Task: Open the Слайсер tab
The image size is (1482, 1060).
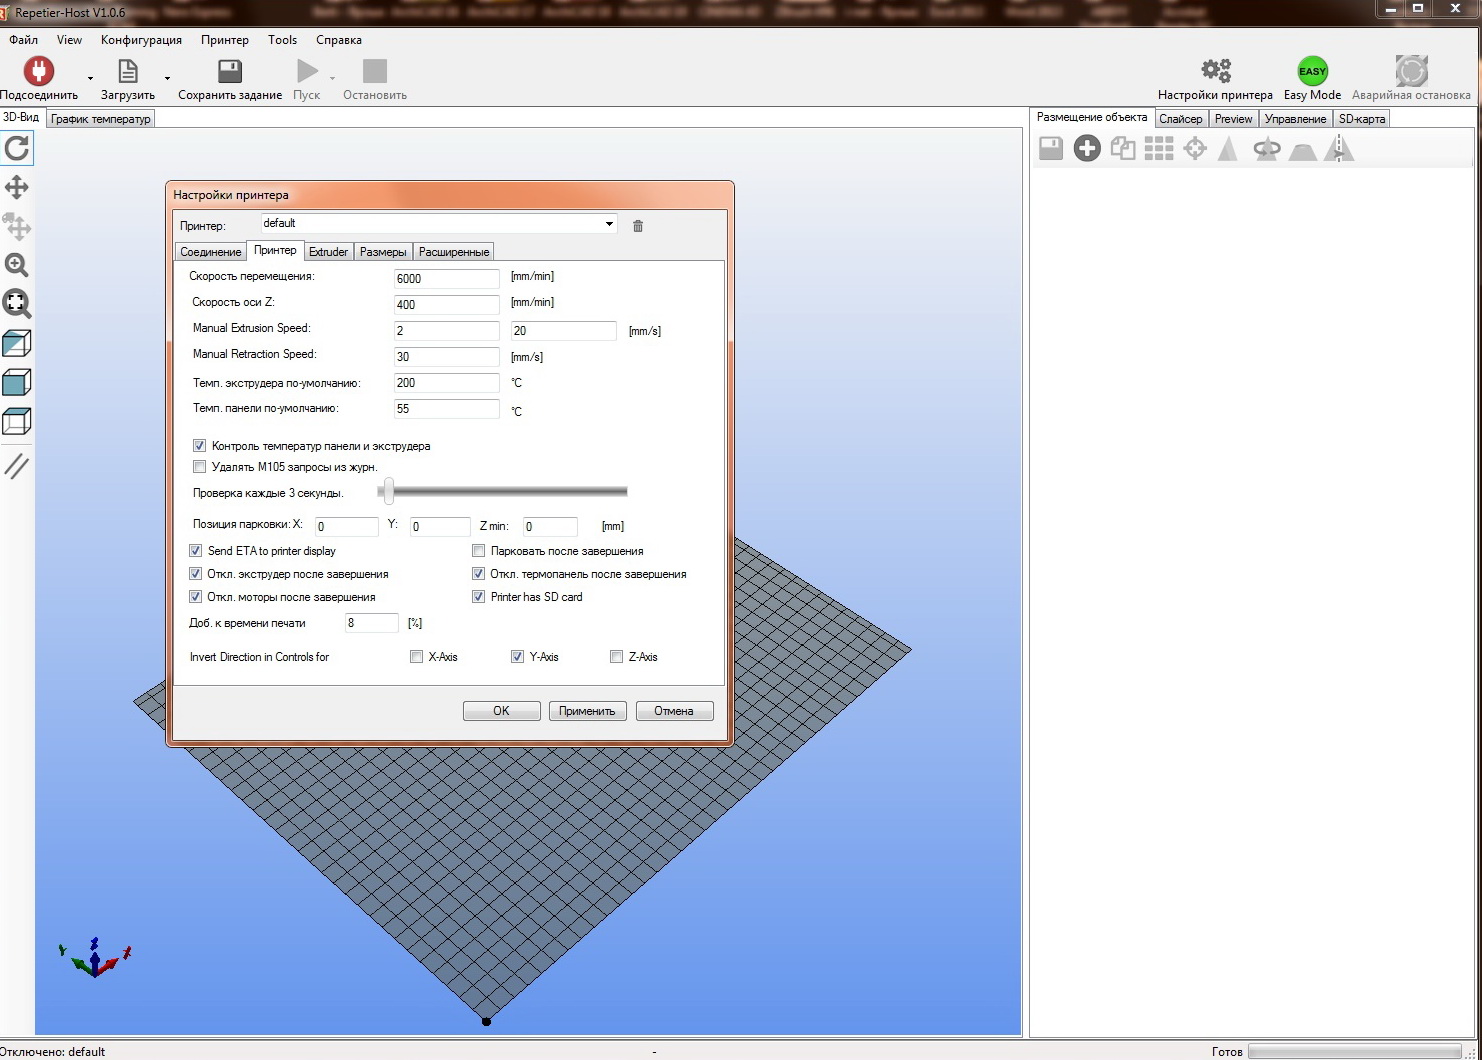Action: point(1181,119)
